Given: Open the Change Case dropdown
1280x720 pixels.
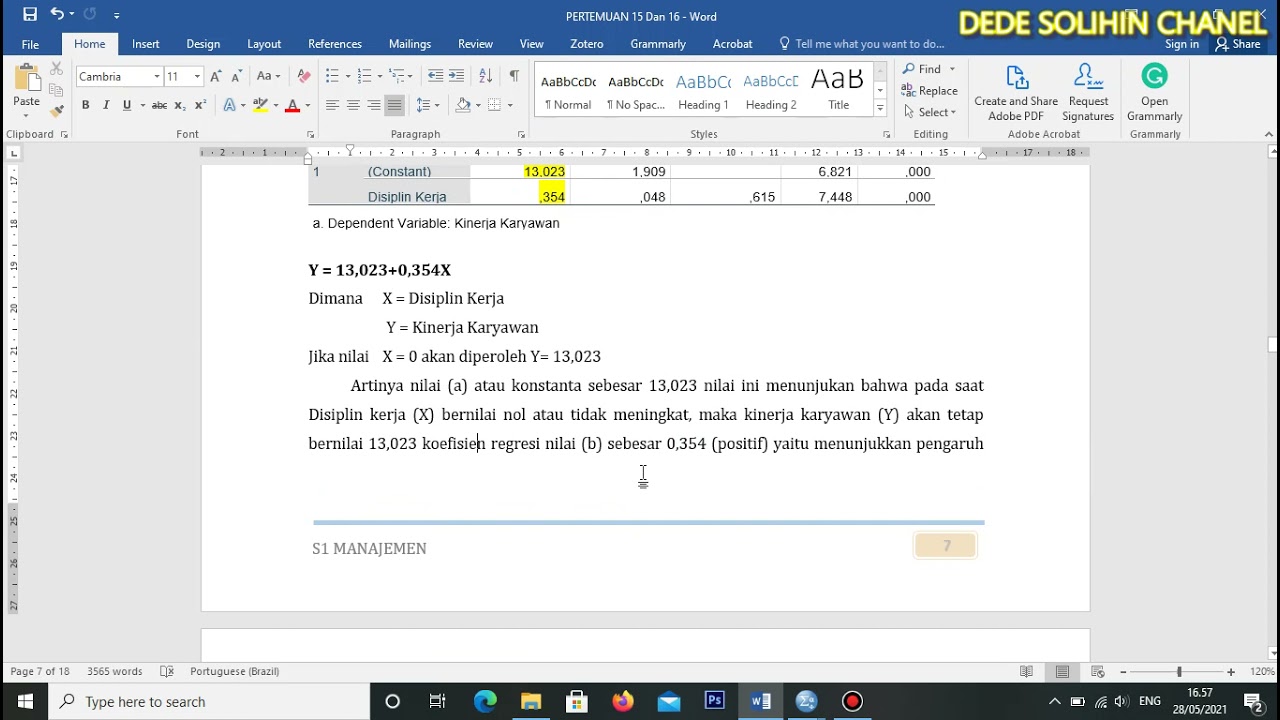Looking at the screenshot, I should (268, 76).
